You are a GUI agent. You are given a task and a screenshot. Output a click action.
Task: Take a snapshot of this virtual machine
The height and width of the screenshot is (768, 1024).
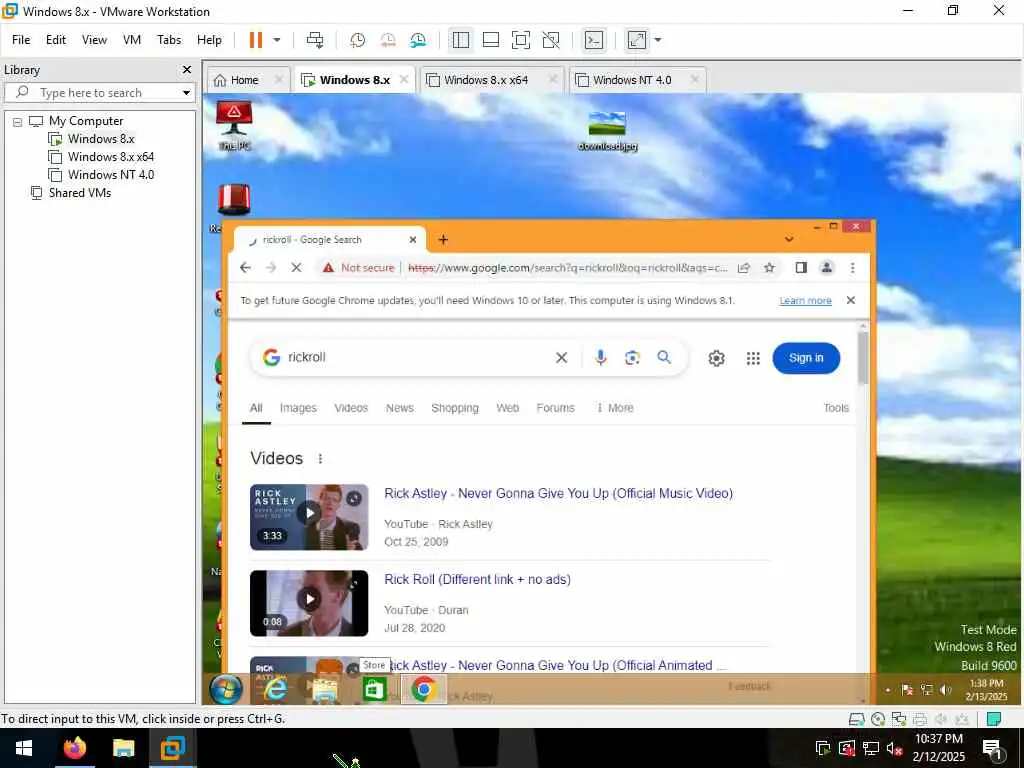tap(357, 40)
